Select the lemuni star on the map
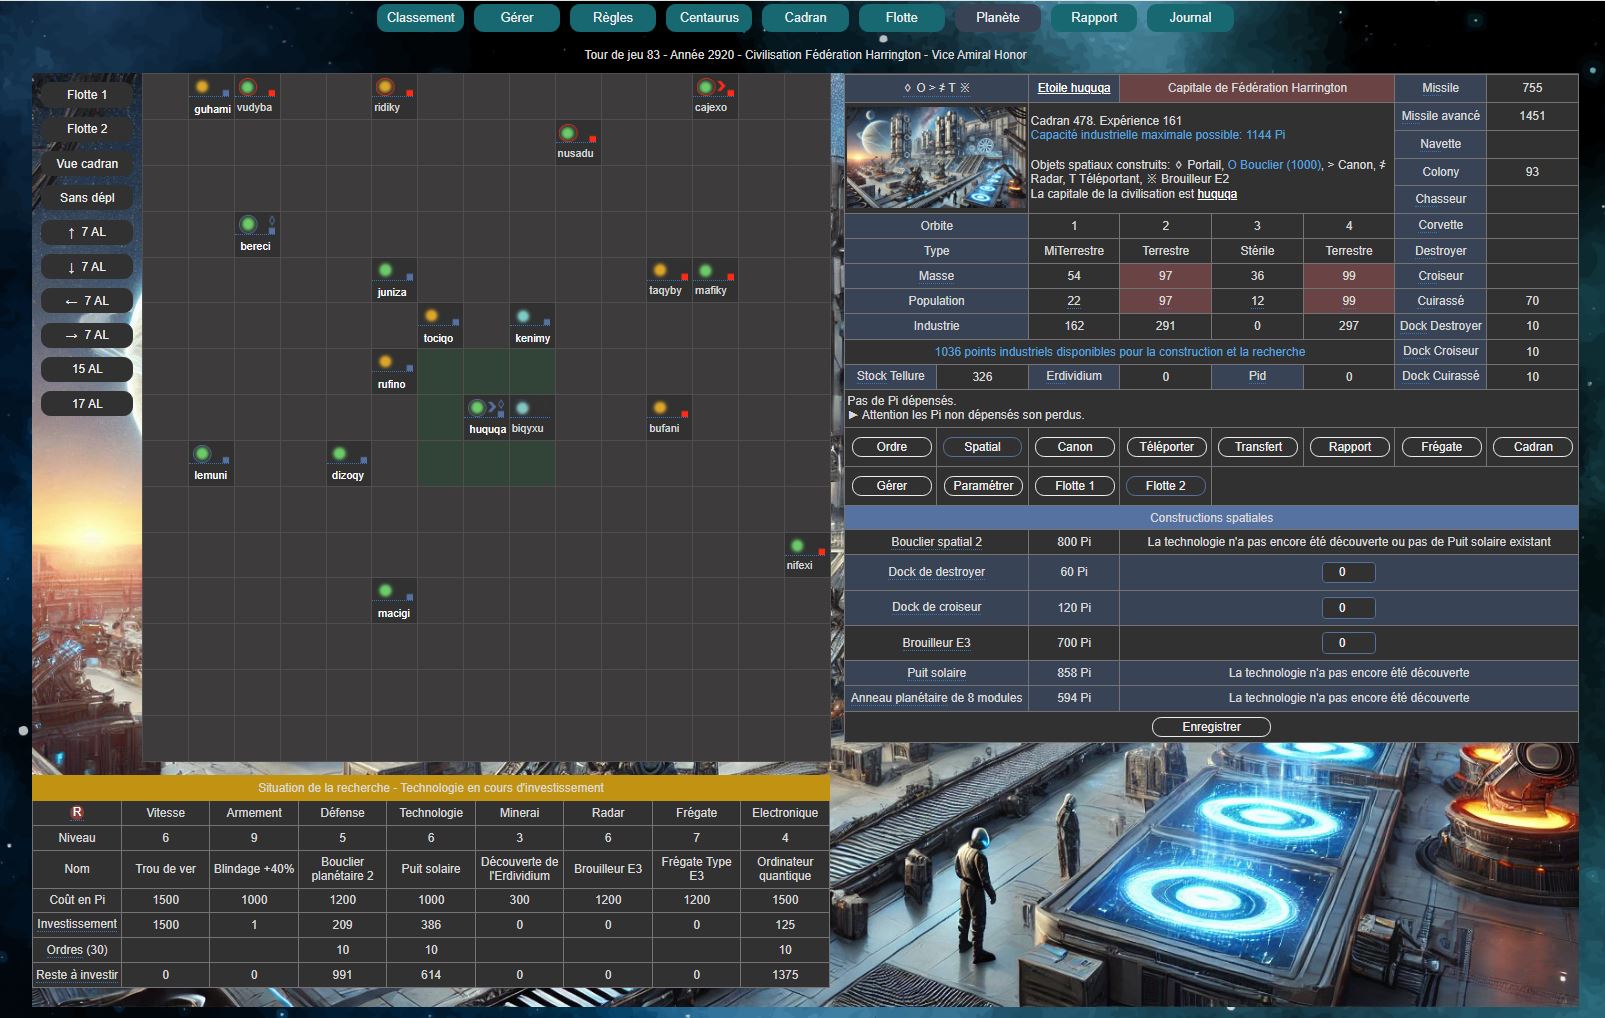 202,453
